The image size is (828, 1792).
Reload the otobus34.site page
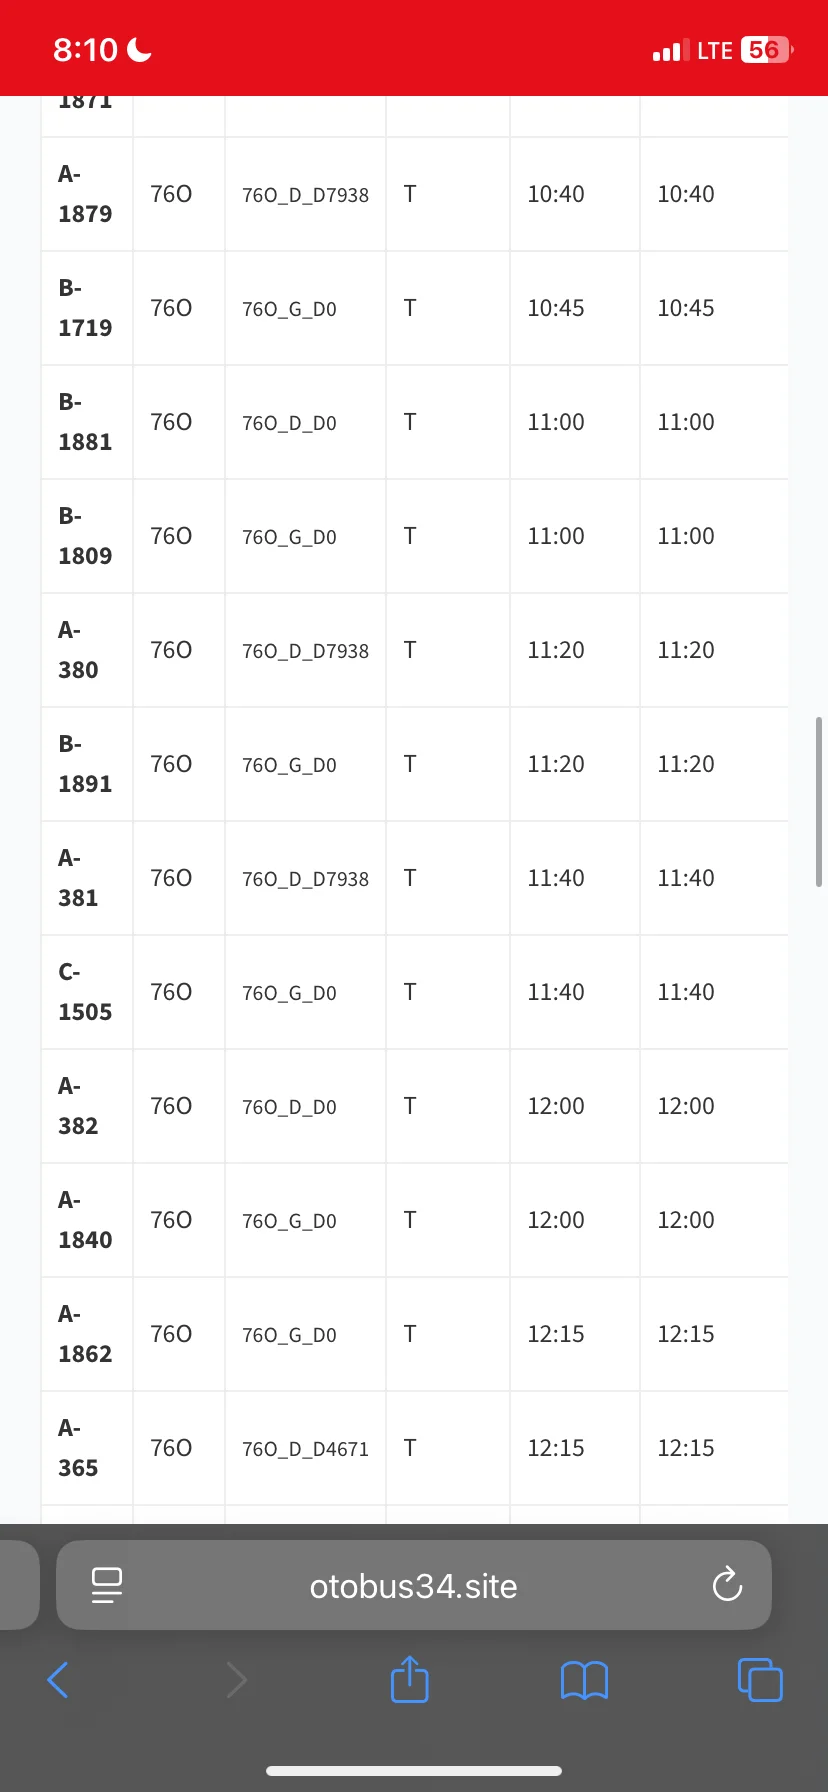(727, 1585)
